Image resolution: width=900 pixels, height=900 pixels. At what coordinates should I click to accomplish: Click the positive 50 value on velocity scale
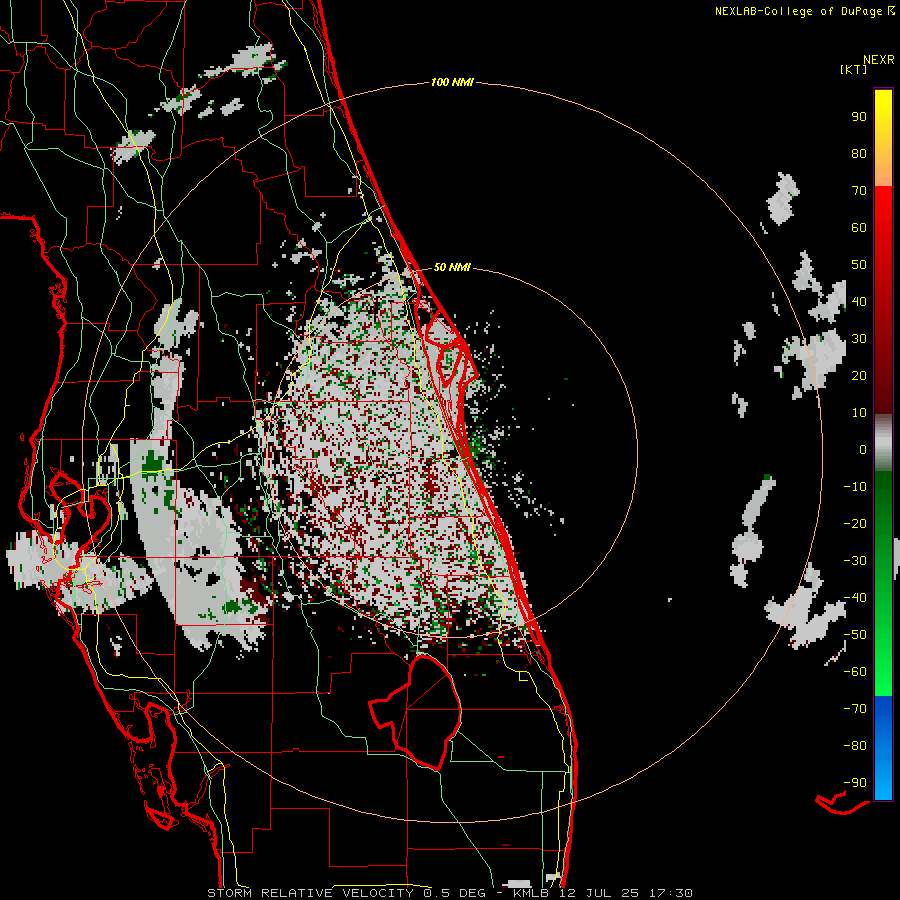pyautogui.click(x=859, y=265)
